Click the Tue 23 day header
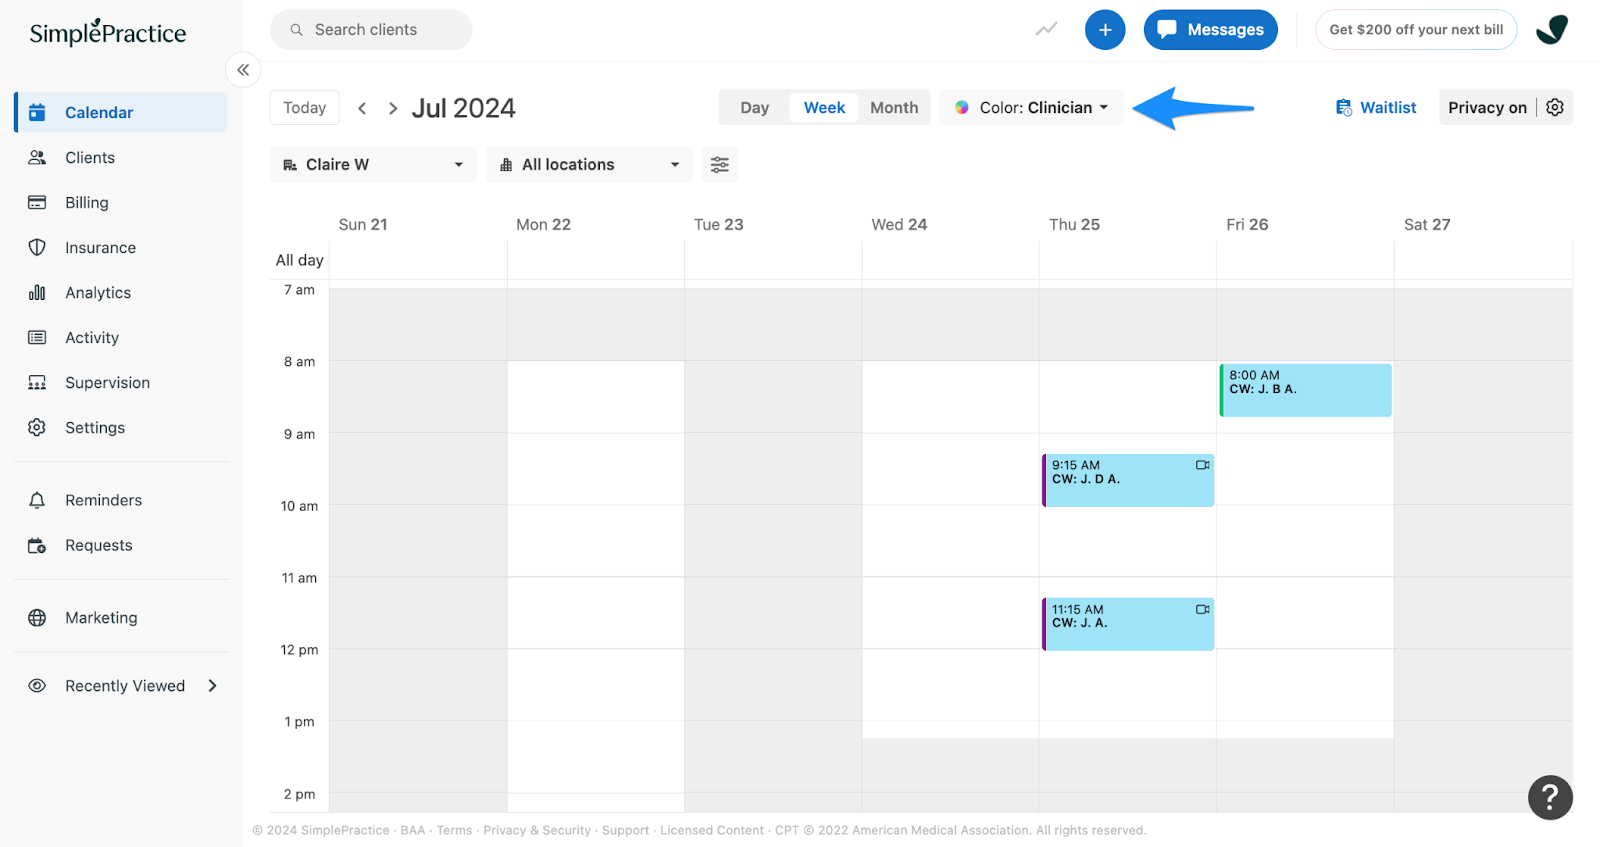 point(719,225)
